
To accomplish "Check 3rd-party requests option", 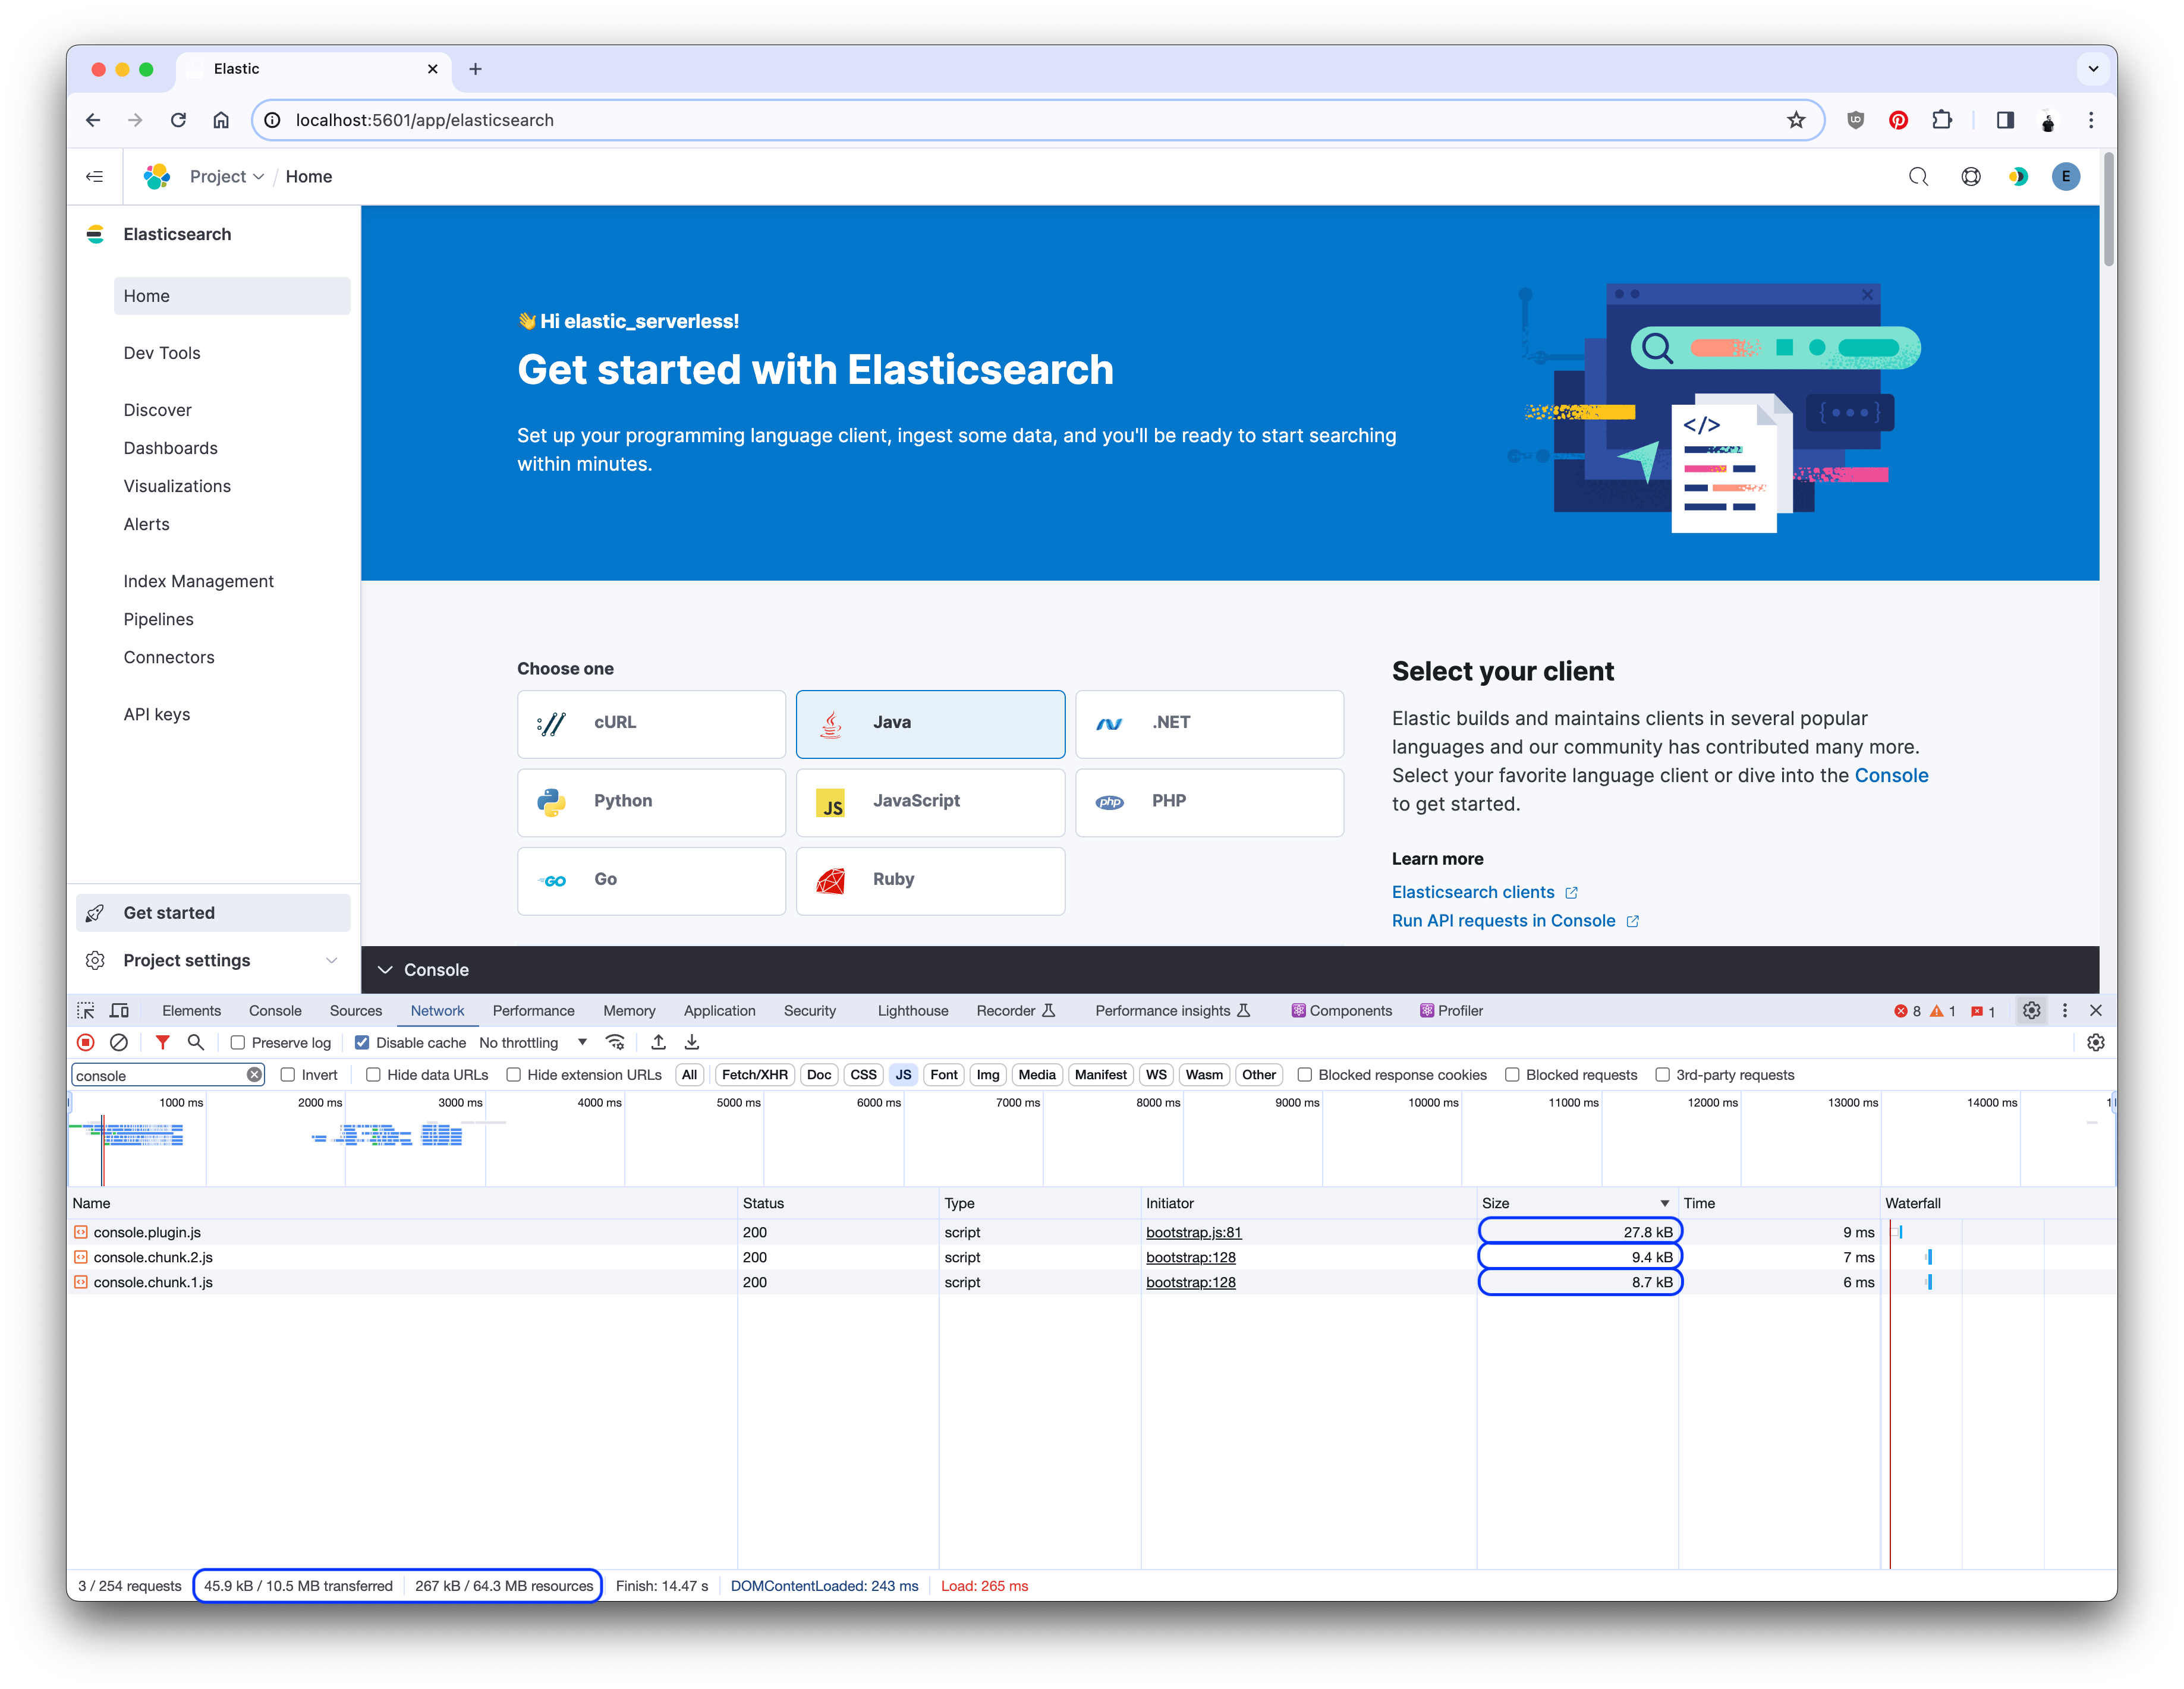I will click(x=1662, y=1075).
